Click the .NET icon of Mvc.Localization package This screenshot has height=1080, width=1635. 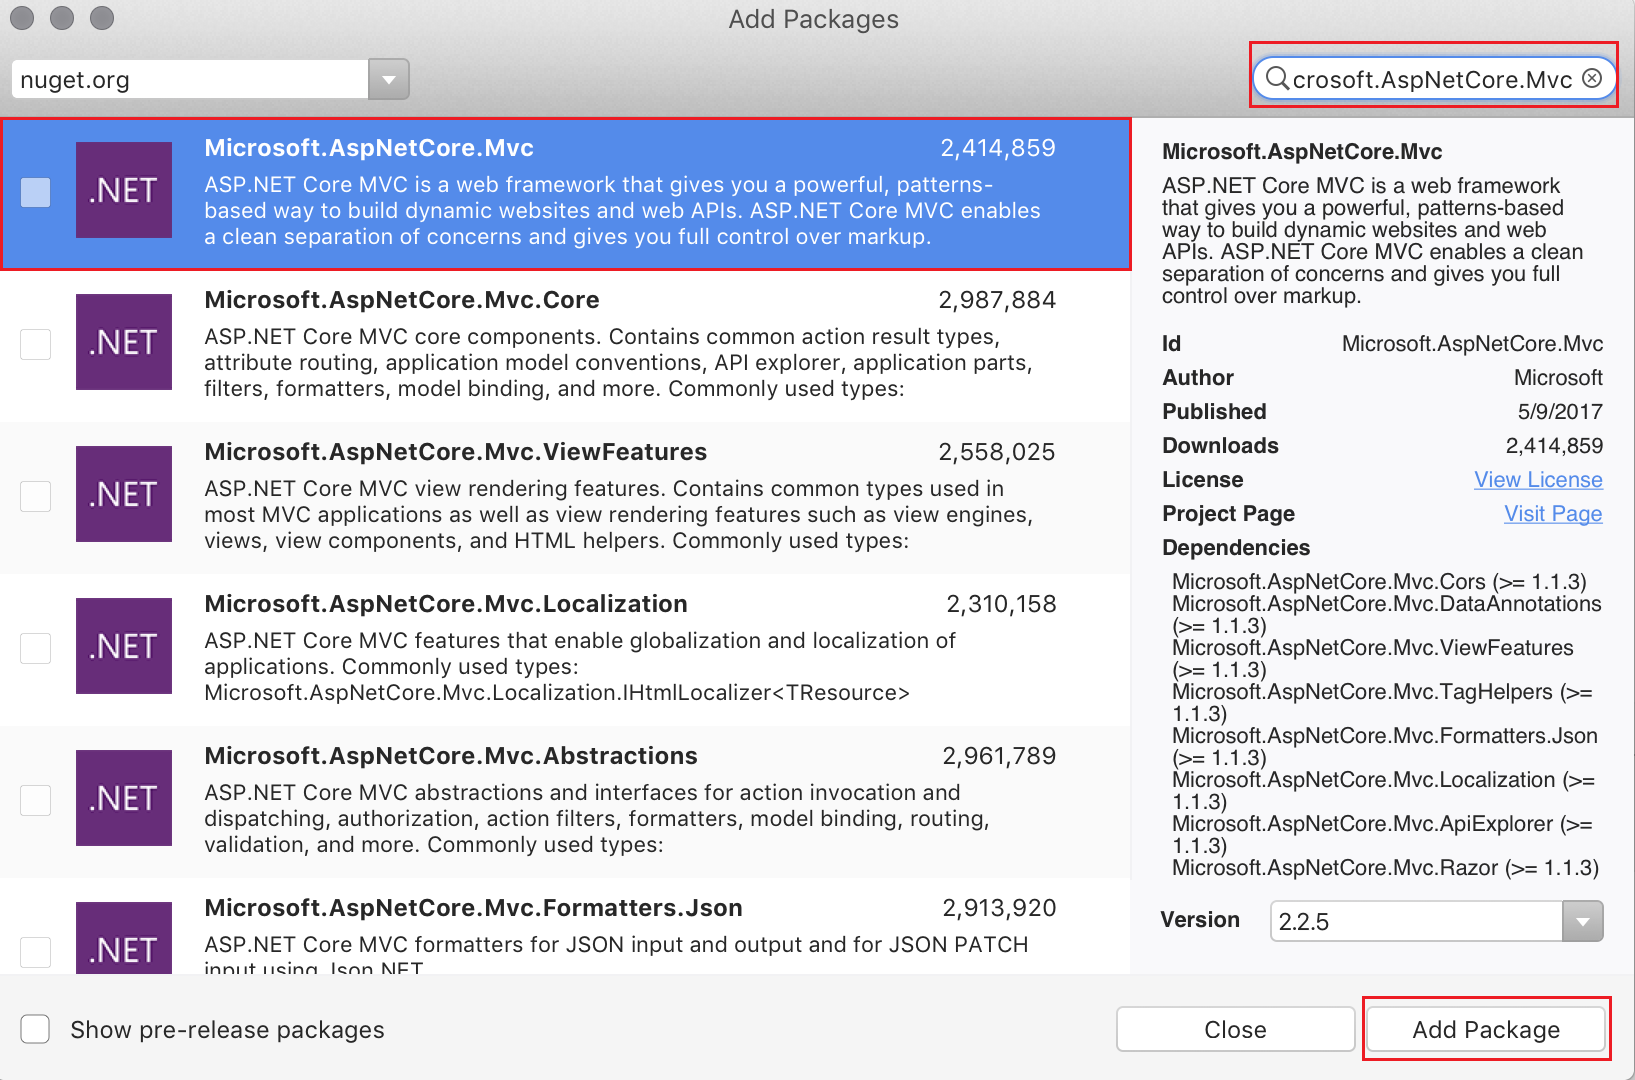(124, 646)
